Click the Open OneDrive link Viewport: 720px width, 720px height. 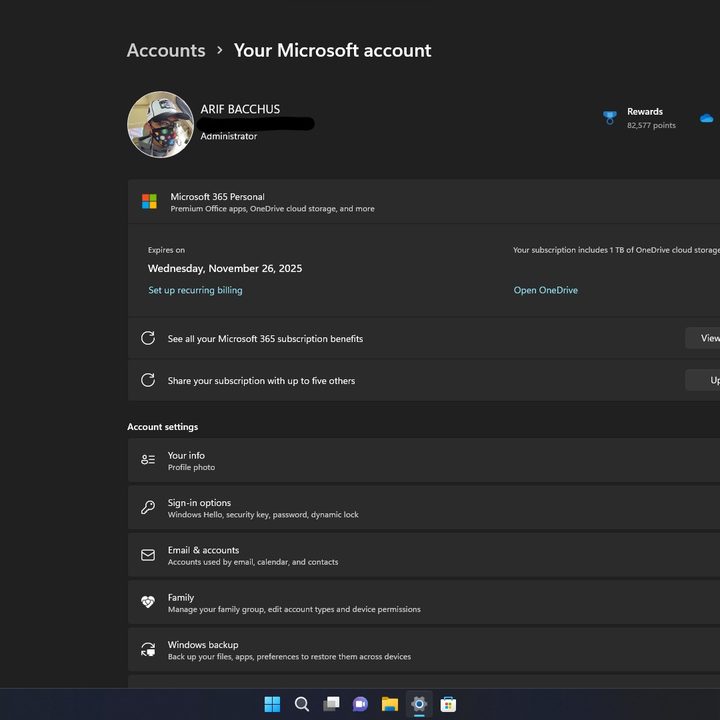pyautogui.click(x=546, y=290)
